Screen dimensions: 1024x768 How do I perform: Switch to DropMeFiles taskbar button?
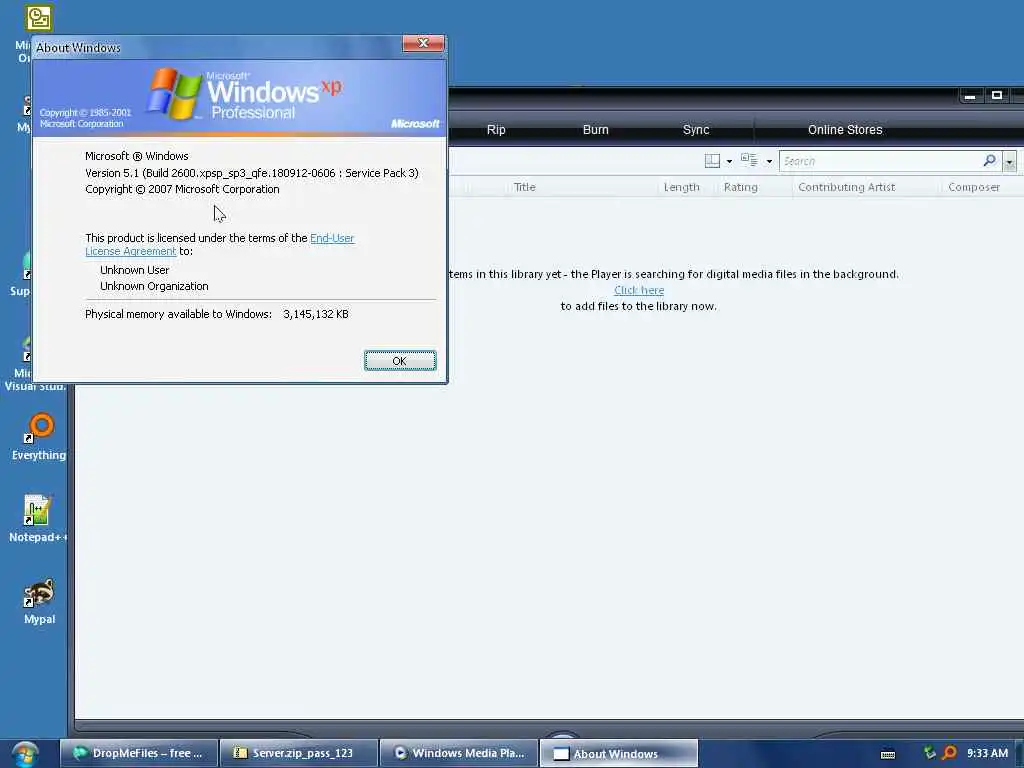point(138,753)
